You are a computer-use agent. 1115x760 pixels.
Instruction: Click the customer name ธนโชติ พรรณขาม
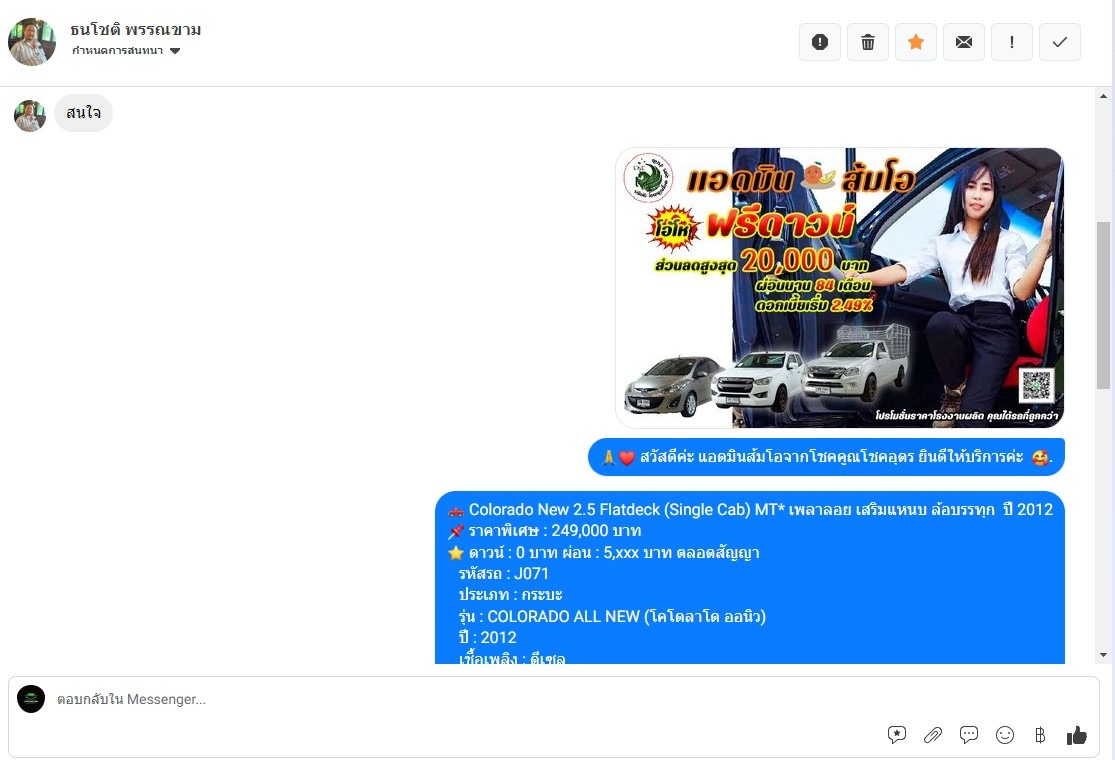tap(136, 29)
